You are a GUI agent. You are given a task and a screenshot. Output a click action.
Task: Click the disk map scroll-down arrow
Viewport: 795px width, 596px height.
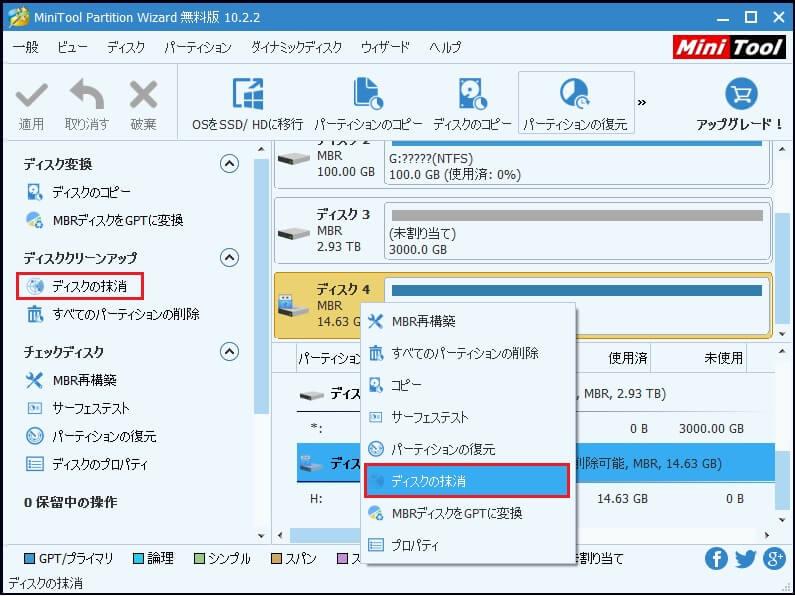782,334
